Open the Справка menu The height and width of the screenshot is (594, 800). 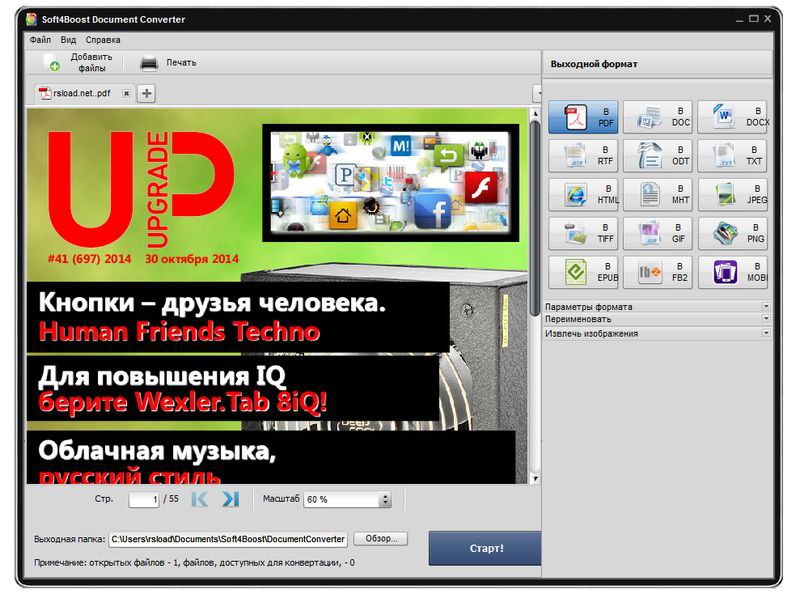coord(103,40)
